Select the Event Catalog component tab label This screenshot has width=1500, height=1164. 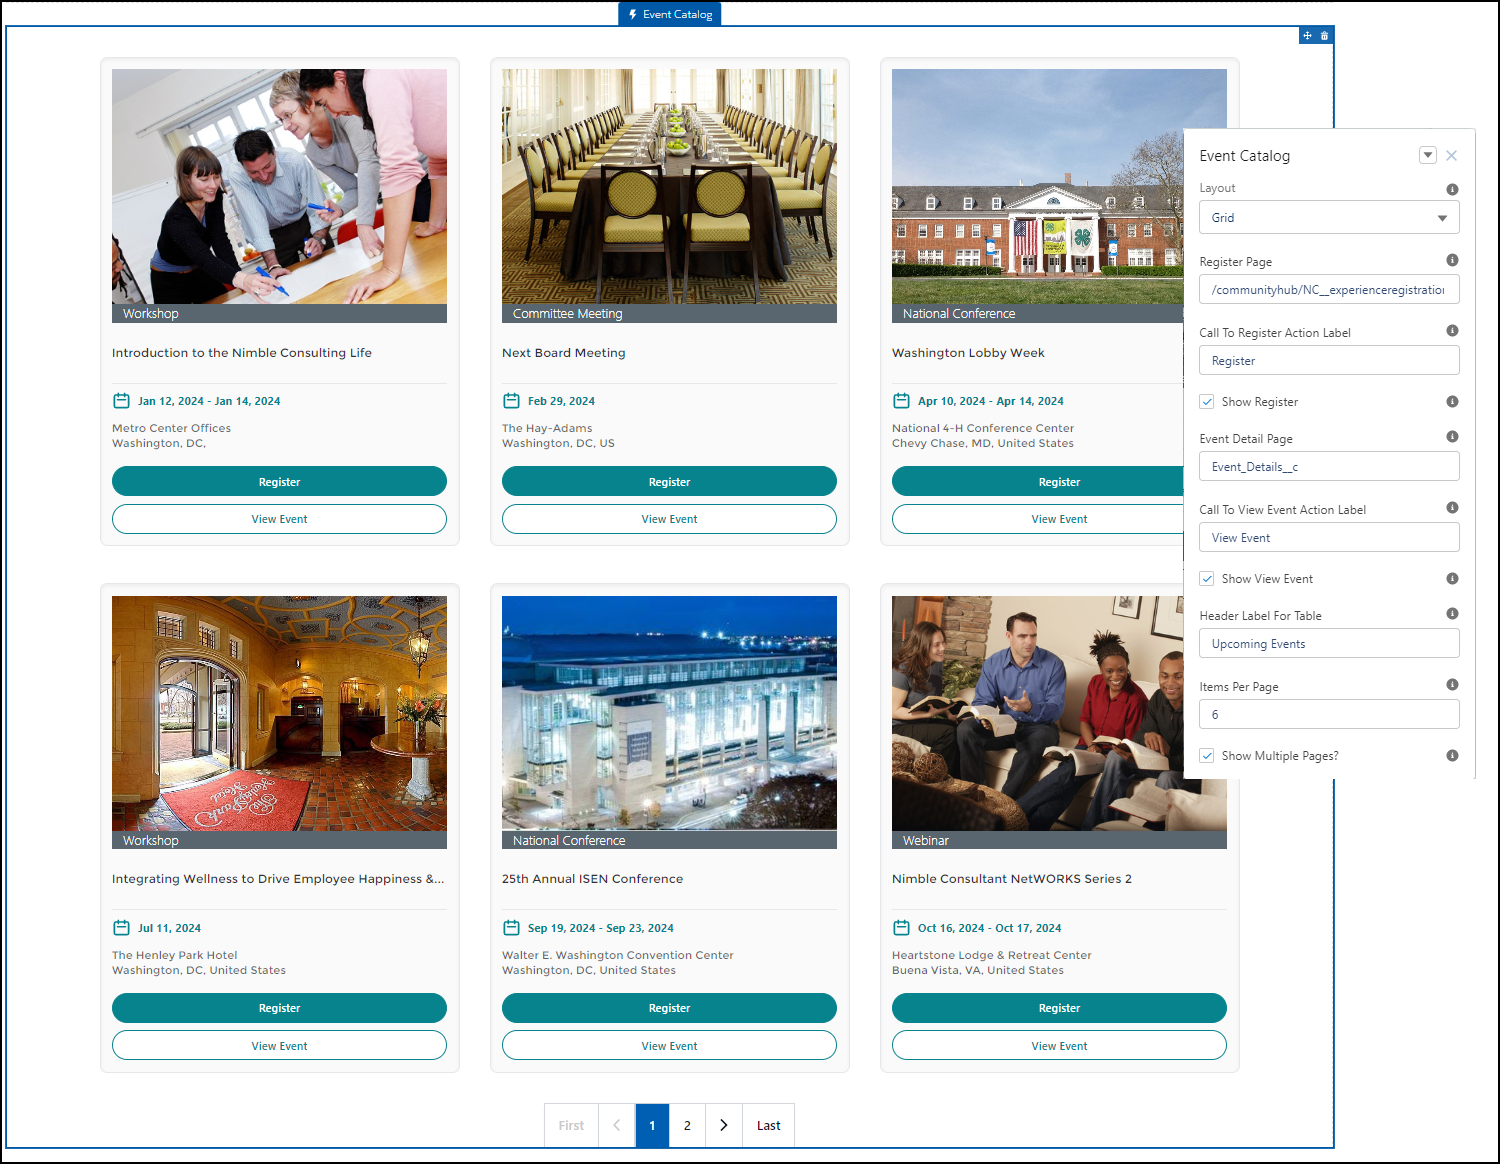point(670,14)
